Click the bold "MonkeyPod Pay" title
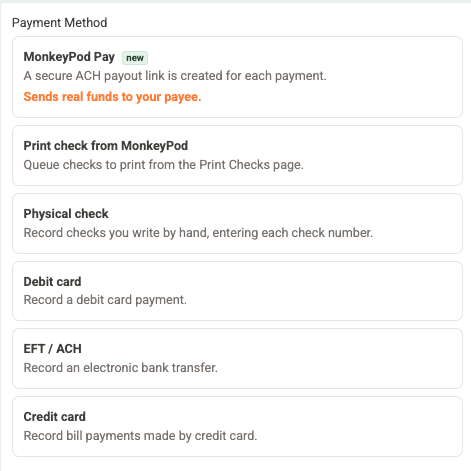This screenshot has height=471, width=471. click(x=69, y=57)
